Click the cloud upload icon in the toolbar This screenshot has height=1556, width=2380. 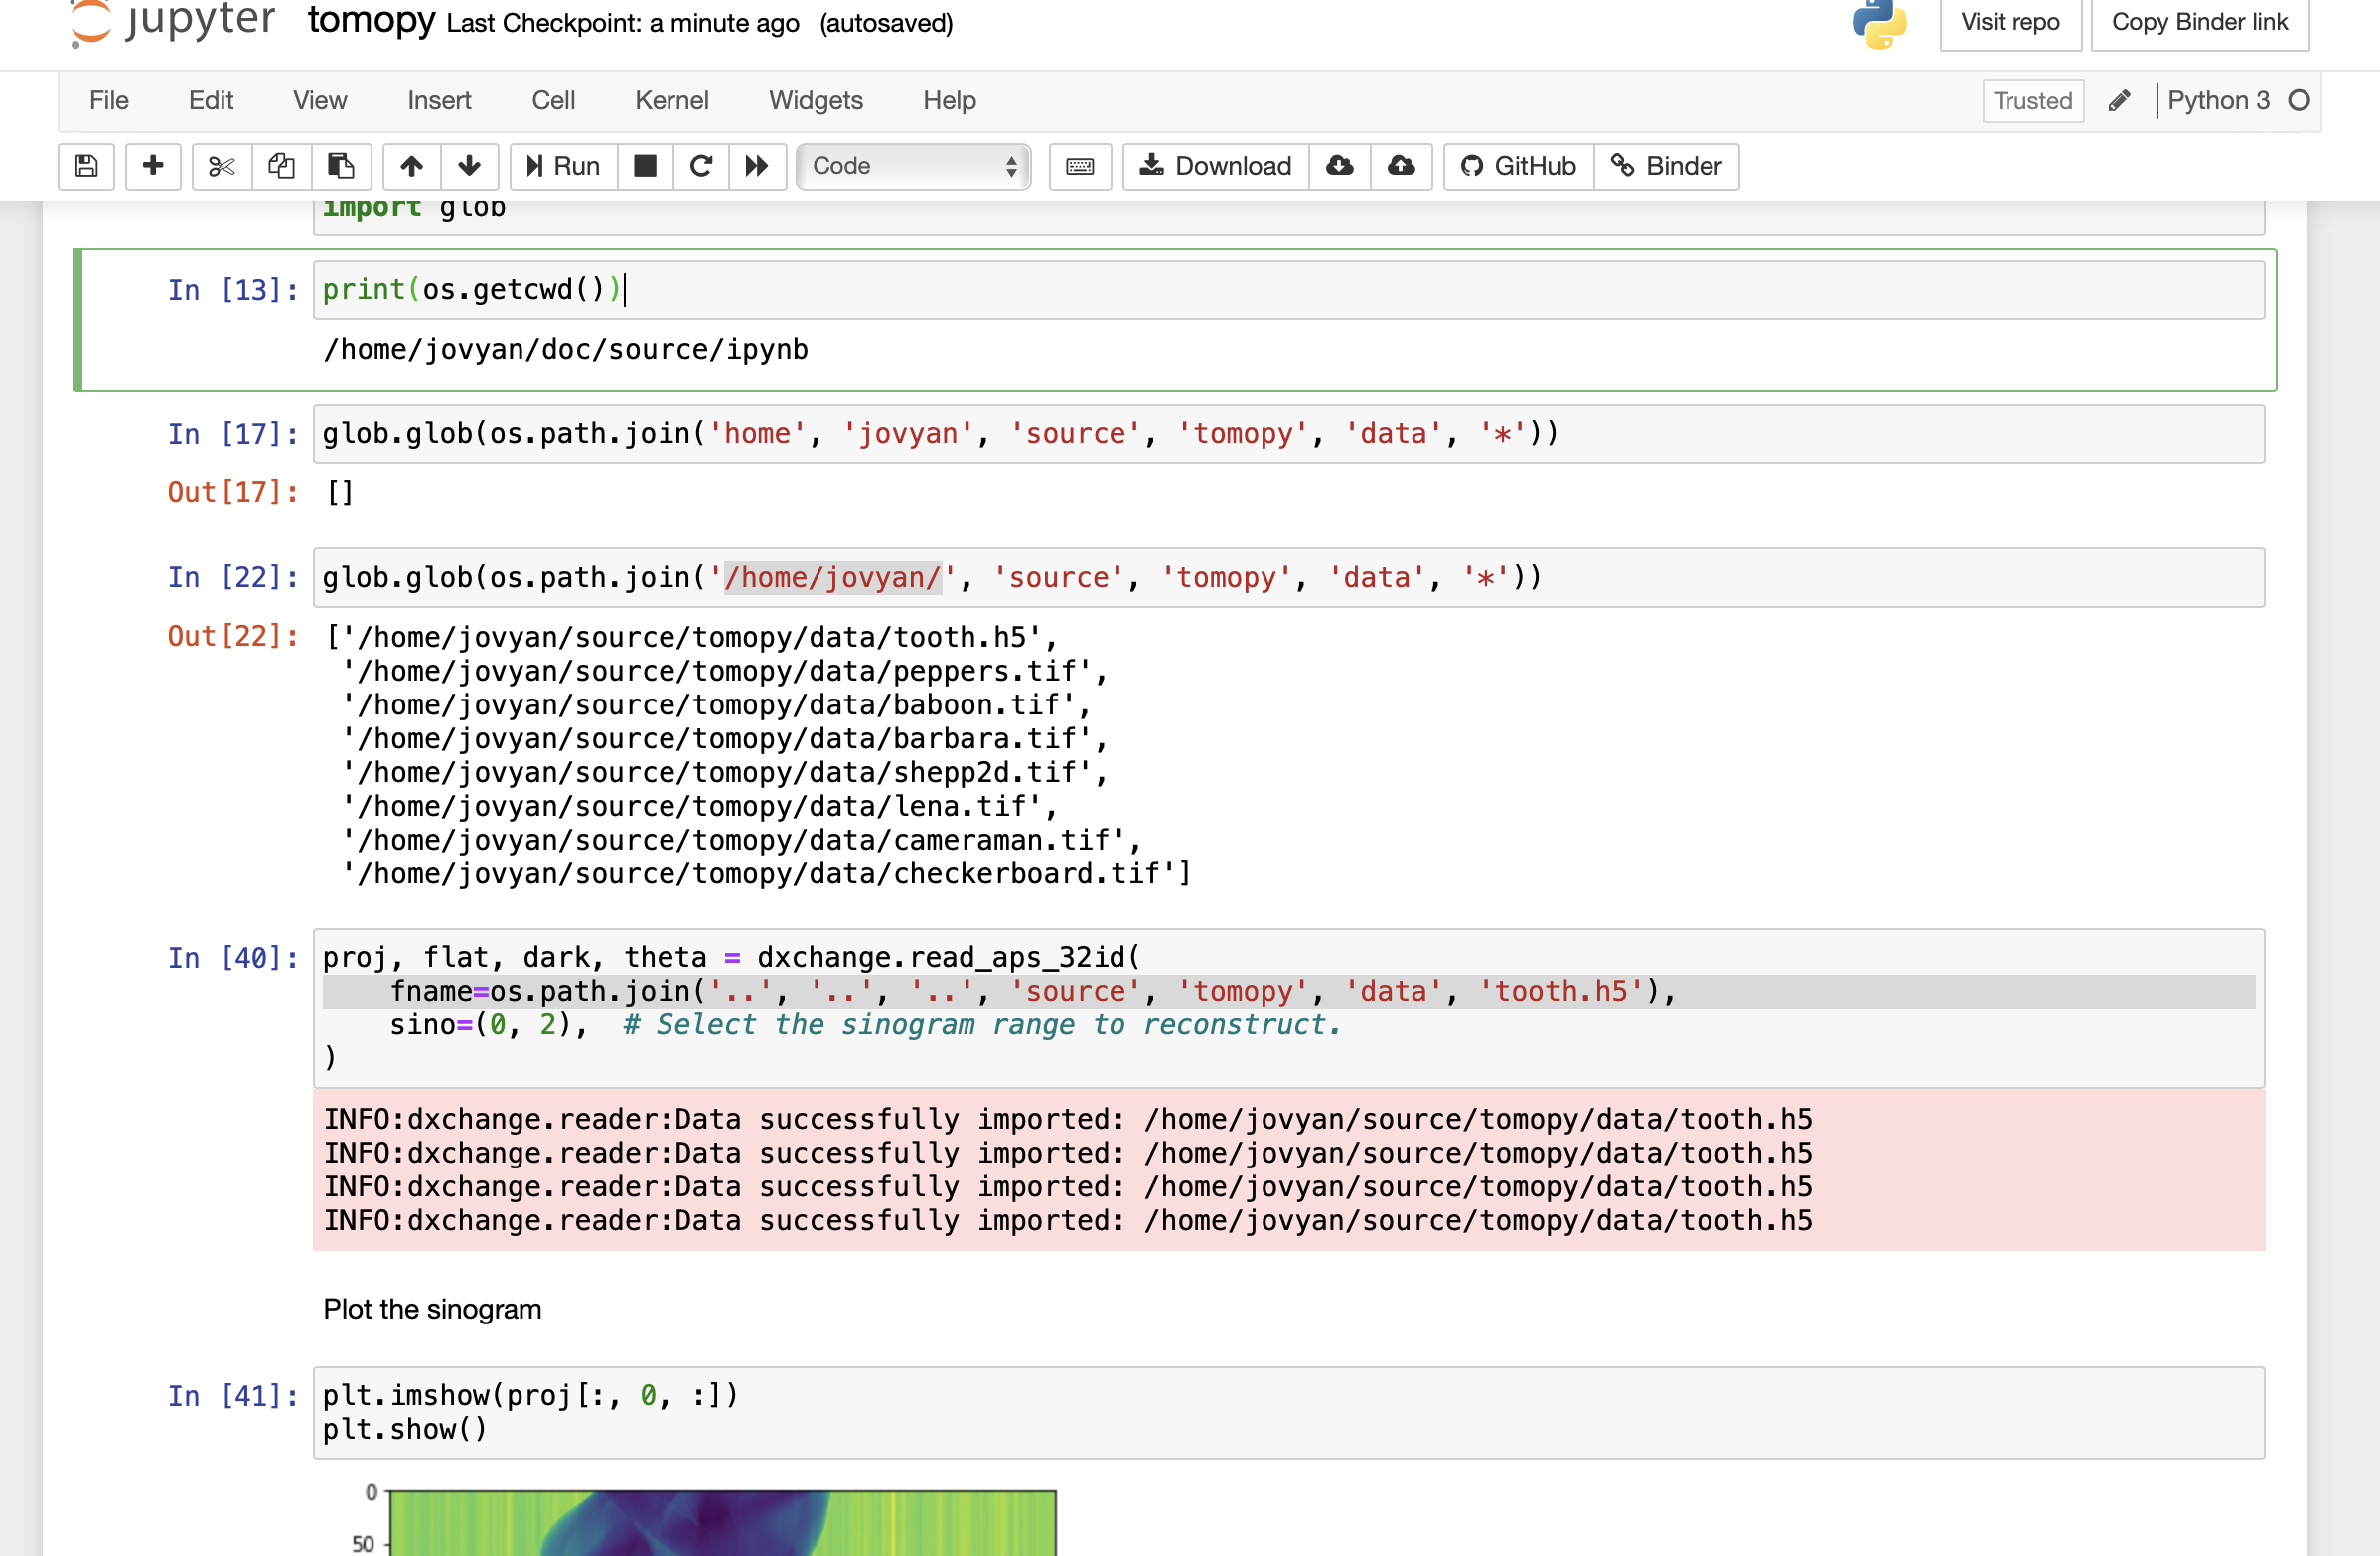[x=1401, y=166]
